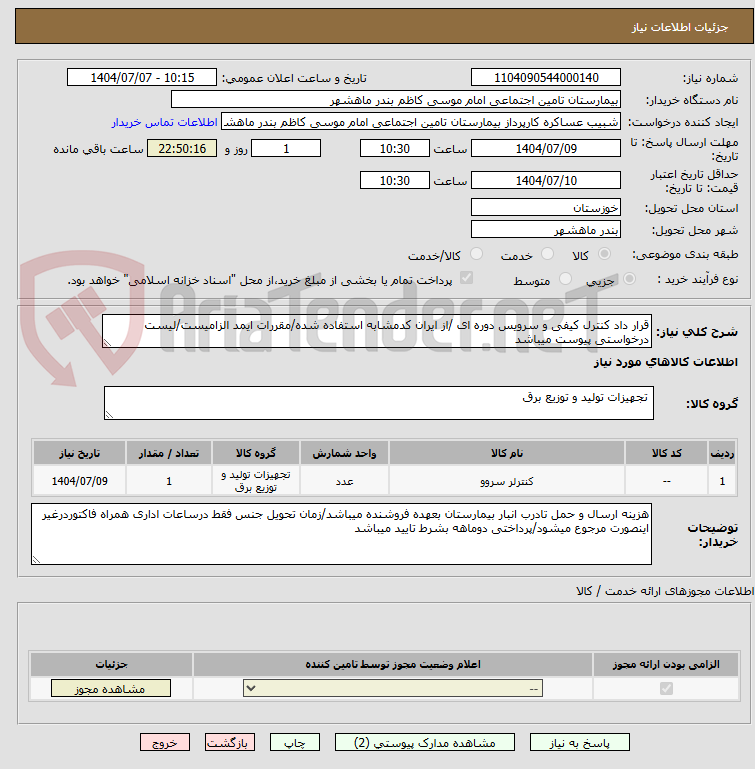Click the remaining time field 22:50:16

(182, 149)
